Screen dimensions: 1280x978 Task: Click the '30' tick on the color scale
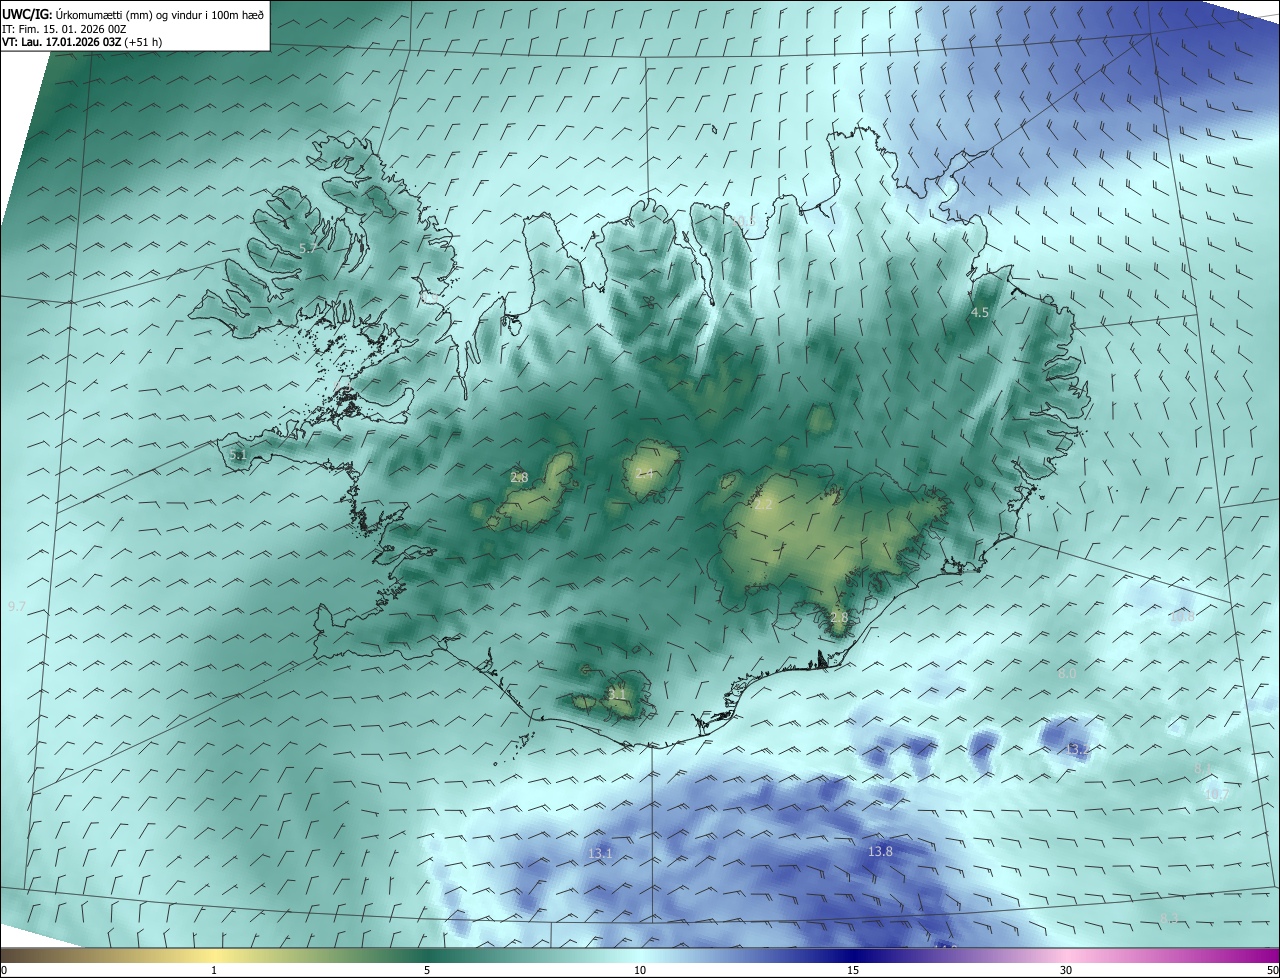tap(1066, 970)
